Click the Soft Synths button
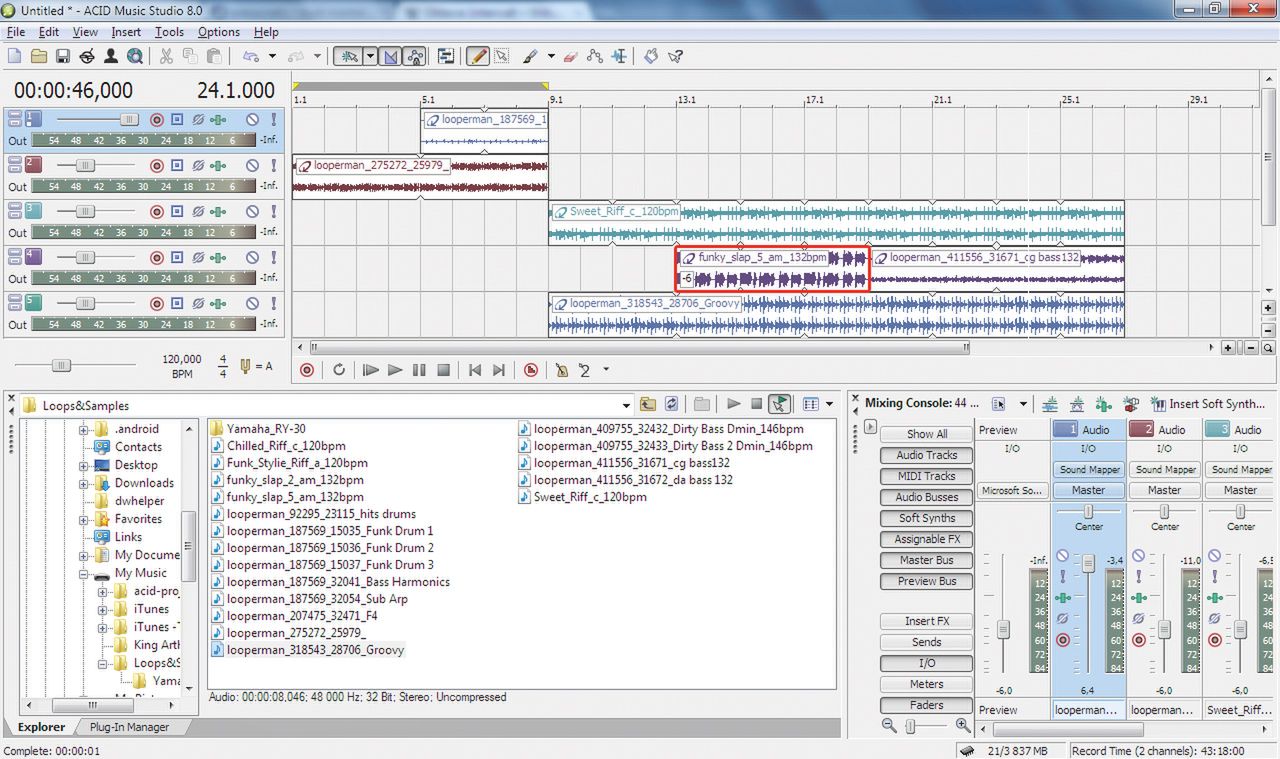 coord(927,518)
